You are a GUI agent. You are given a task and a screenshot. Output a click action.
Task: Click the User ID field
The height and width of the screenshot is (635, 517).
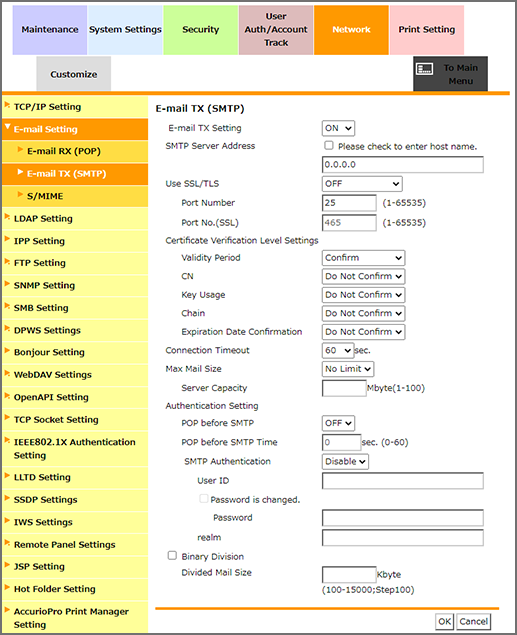(x=403, y=481)
